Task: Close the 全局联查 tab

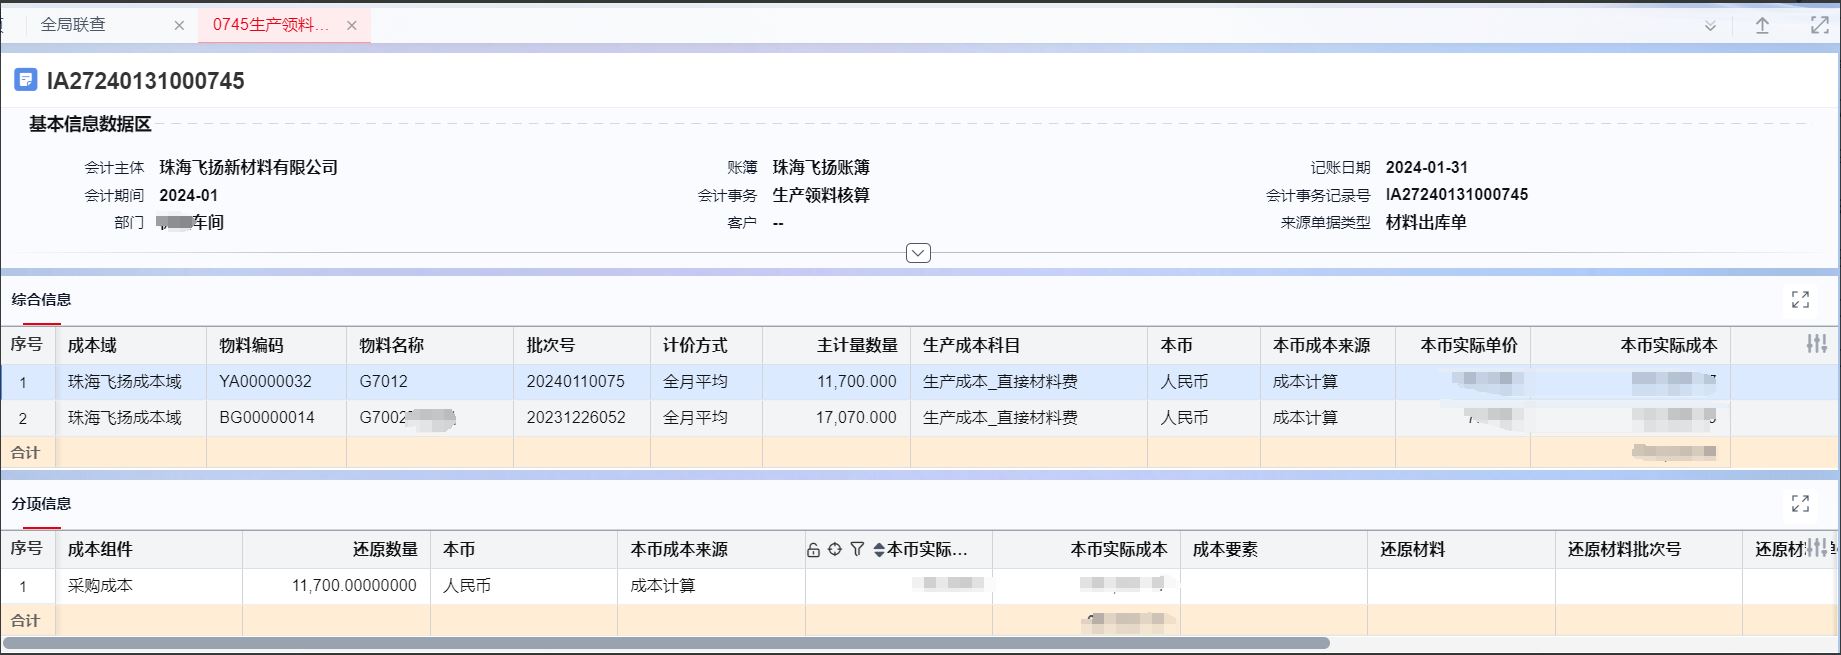Action: [179, 26]
